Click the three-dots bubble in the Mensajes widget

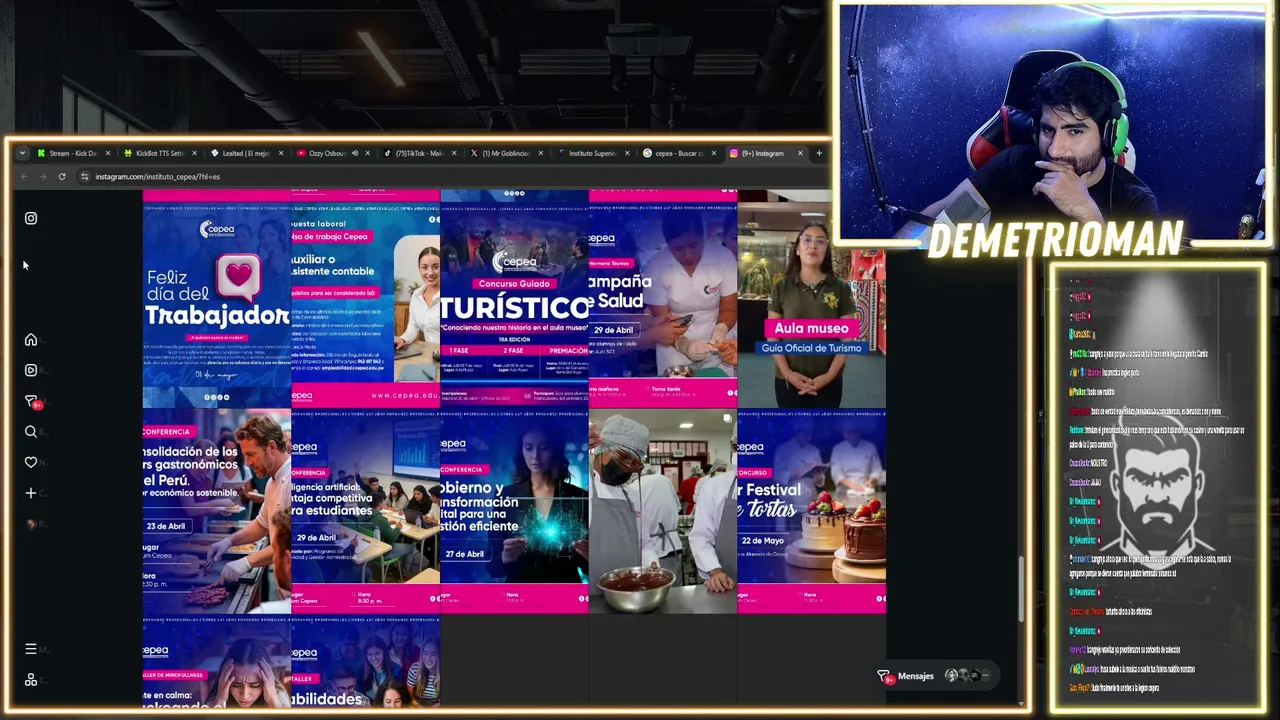coord(985,676)
